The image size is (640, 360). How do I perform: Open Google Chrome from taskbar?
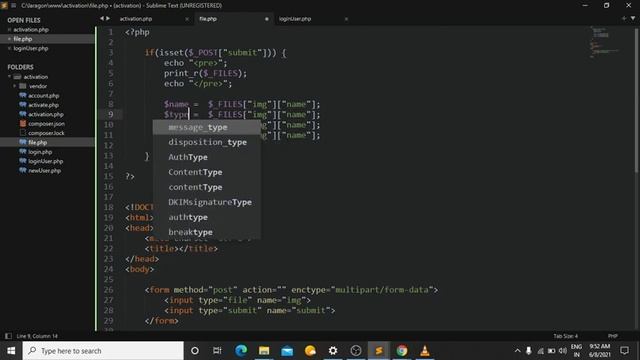402,351
